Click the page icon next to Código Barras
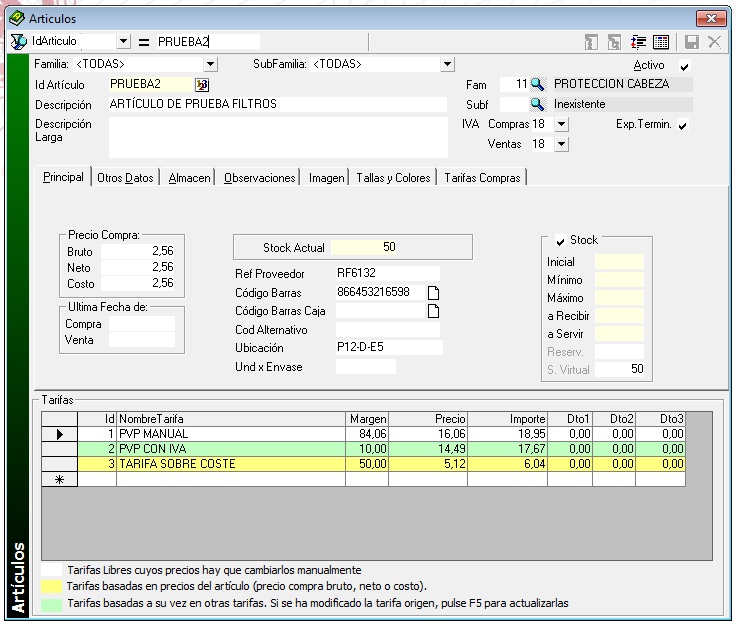This screenshot has width=736, height=629. tap(433, 293)
